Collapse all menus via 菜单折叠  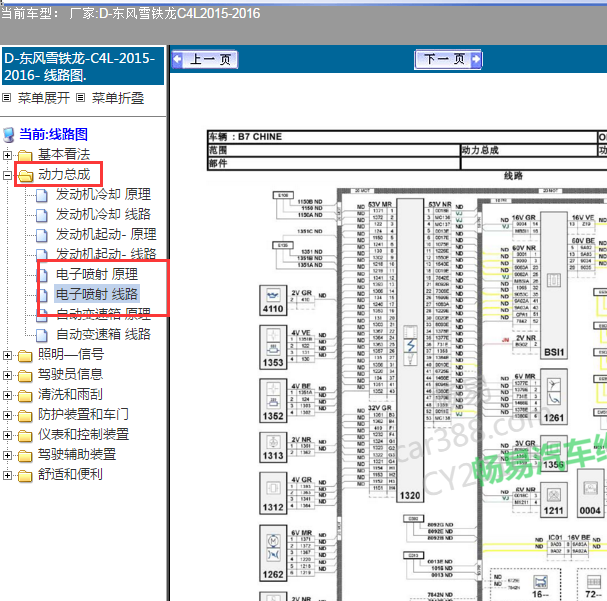click(118, 98)
